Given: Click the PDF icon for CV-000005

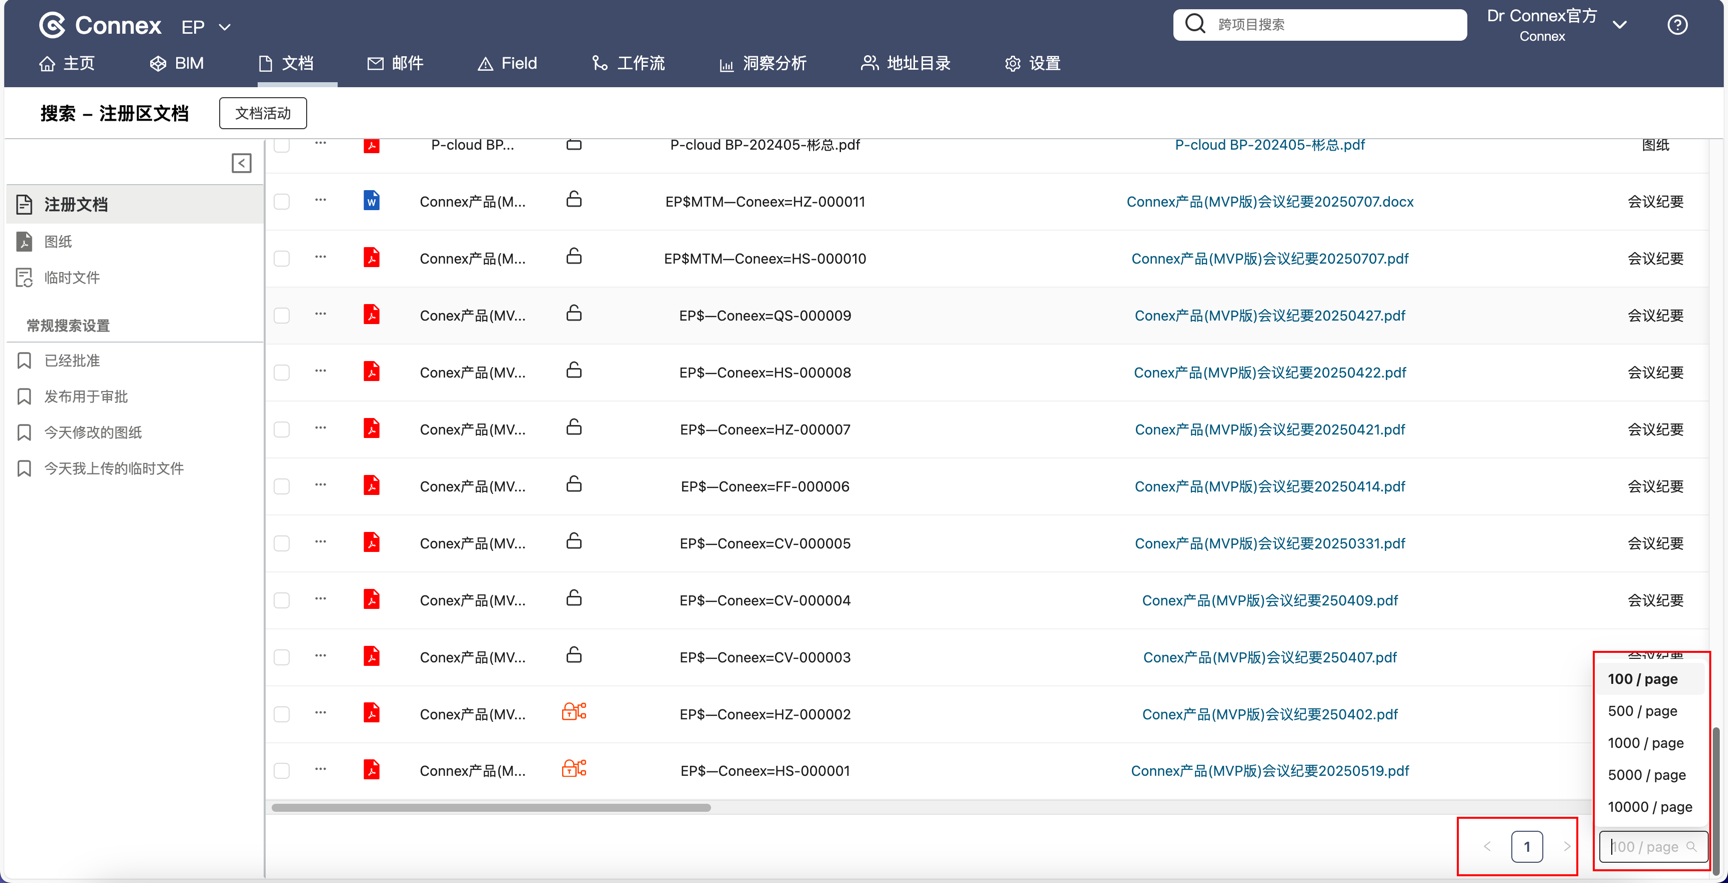Looking at the screenshot, I should tap(371, 543).
